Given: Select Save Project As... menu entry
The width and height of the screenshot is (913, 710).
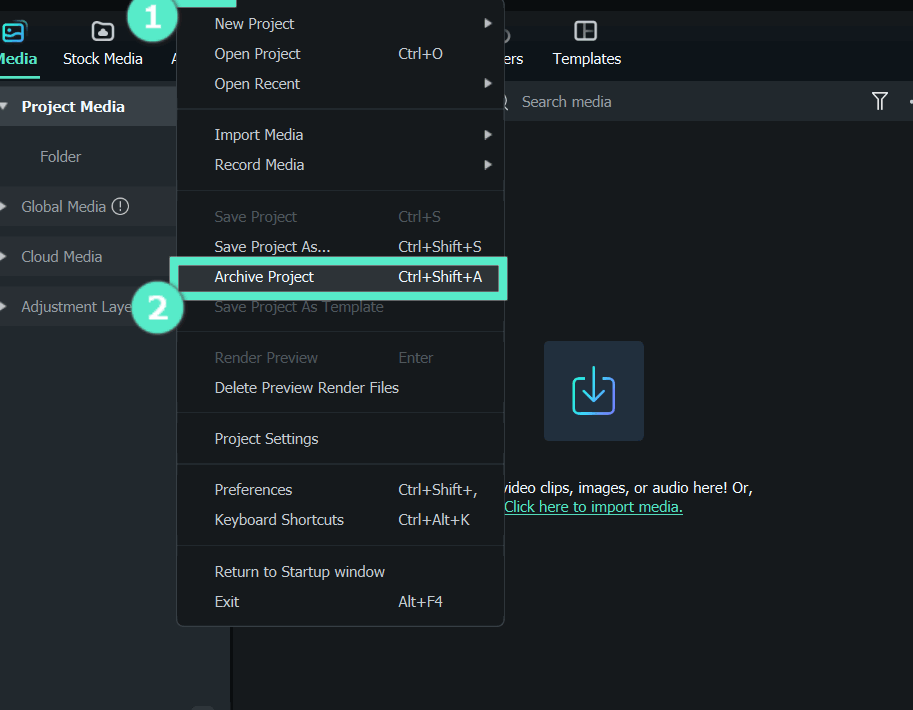Looking at the screenshot, I should [340, 247].
